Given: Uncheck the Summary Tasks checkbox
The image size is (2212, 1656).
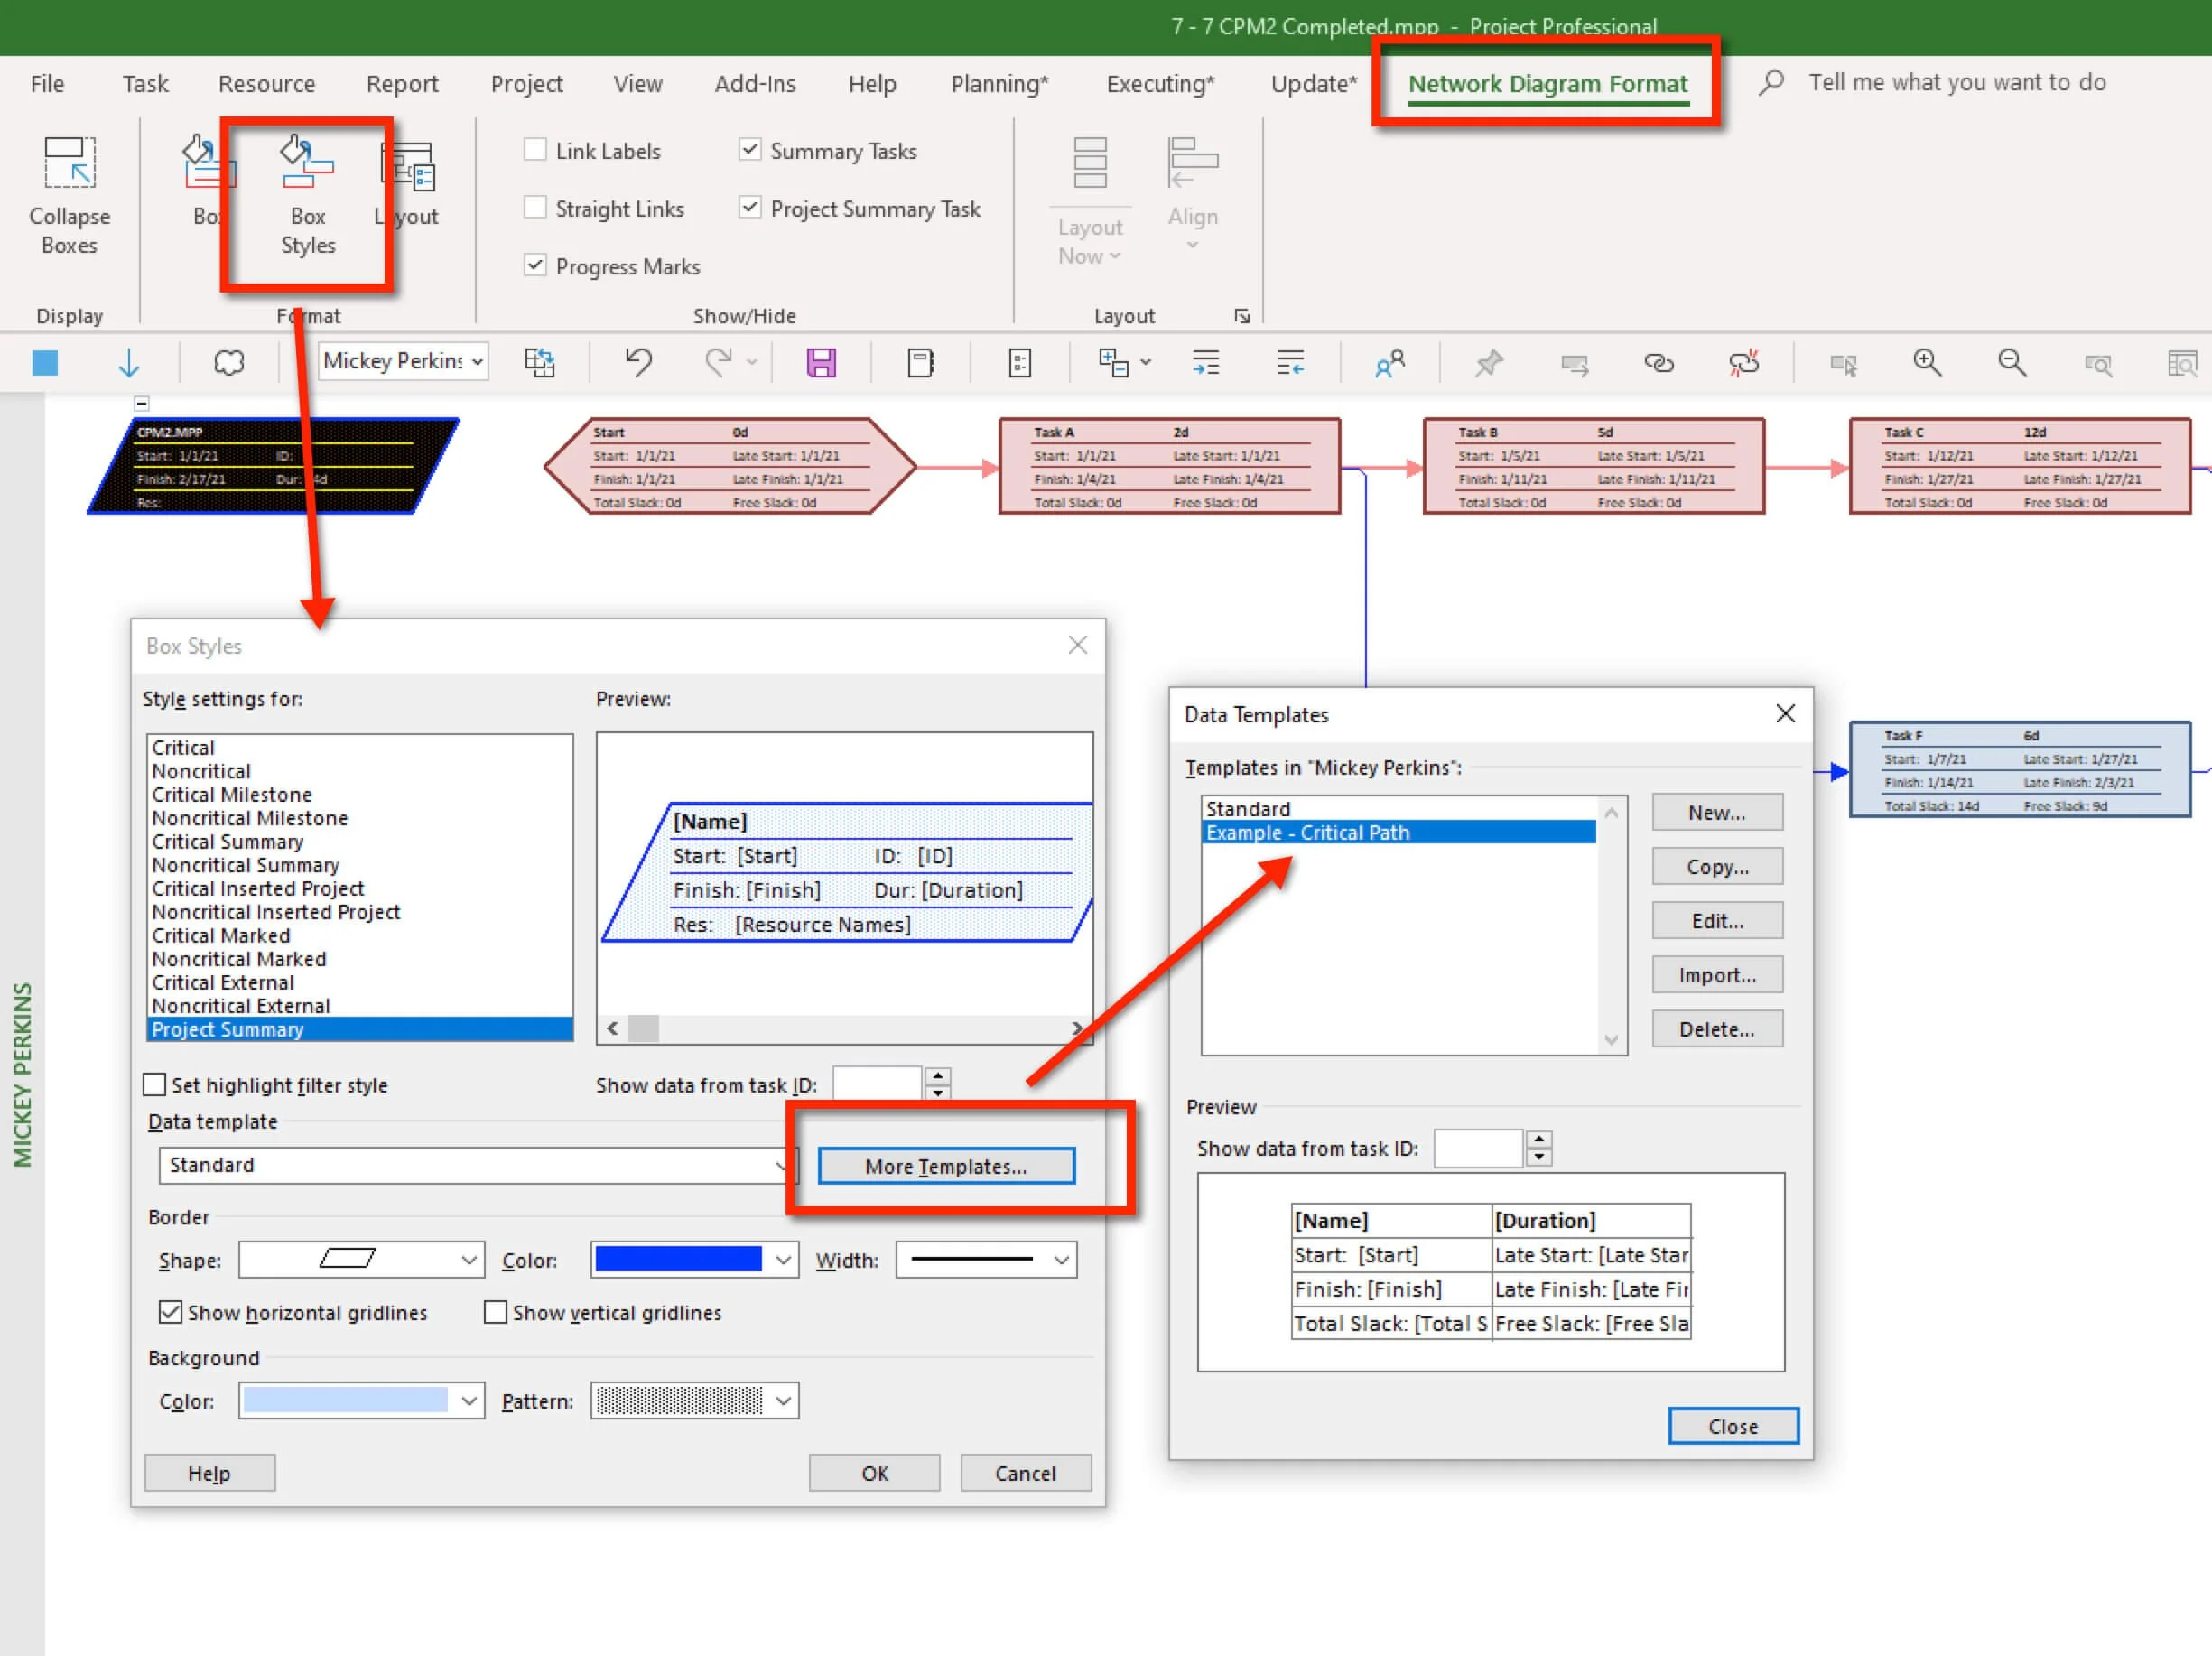Looking at the screenshot, I should (749, 150).
